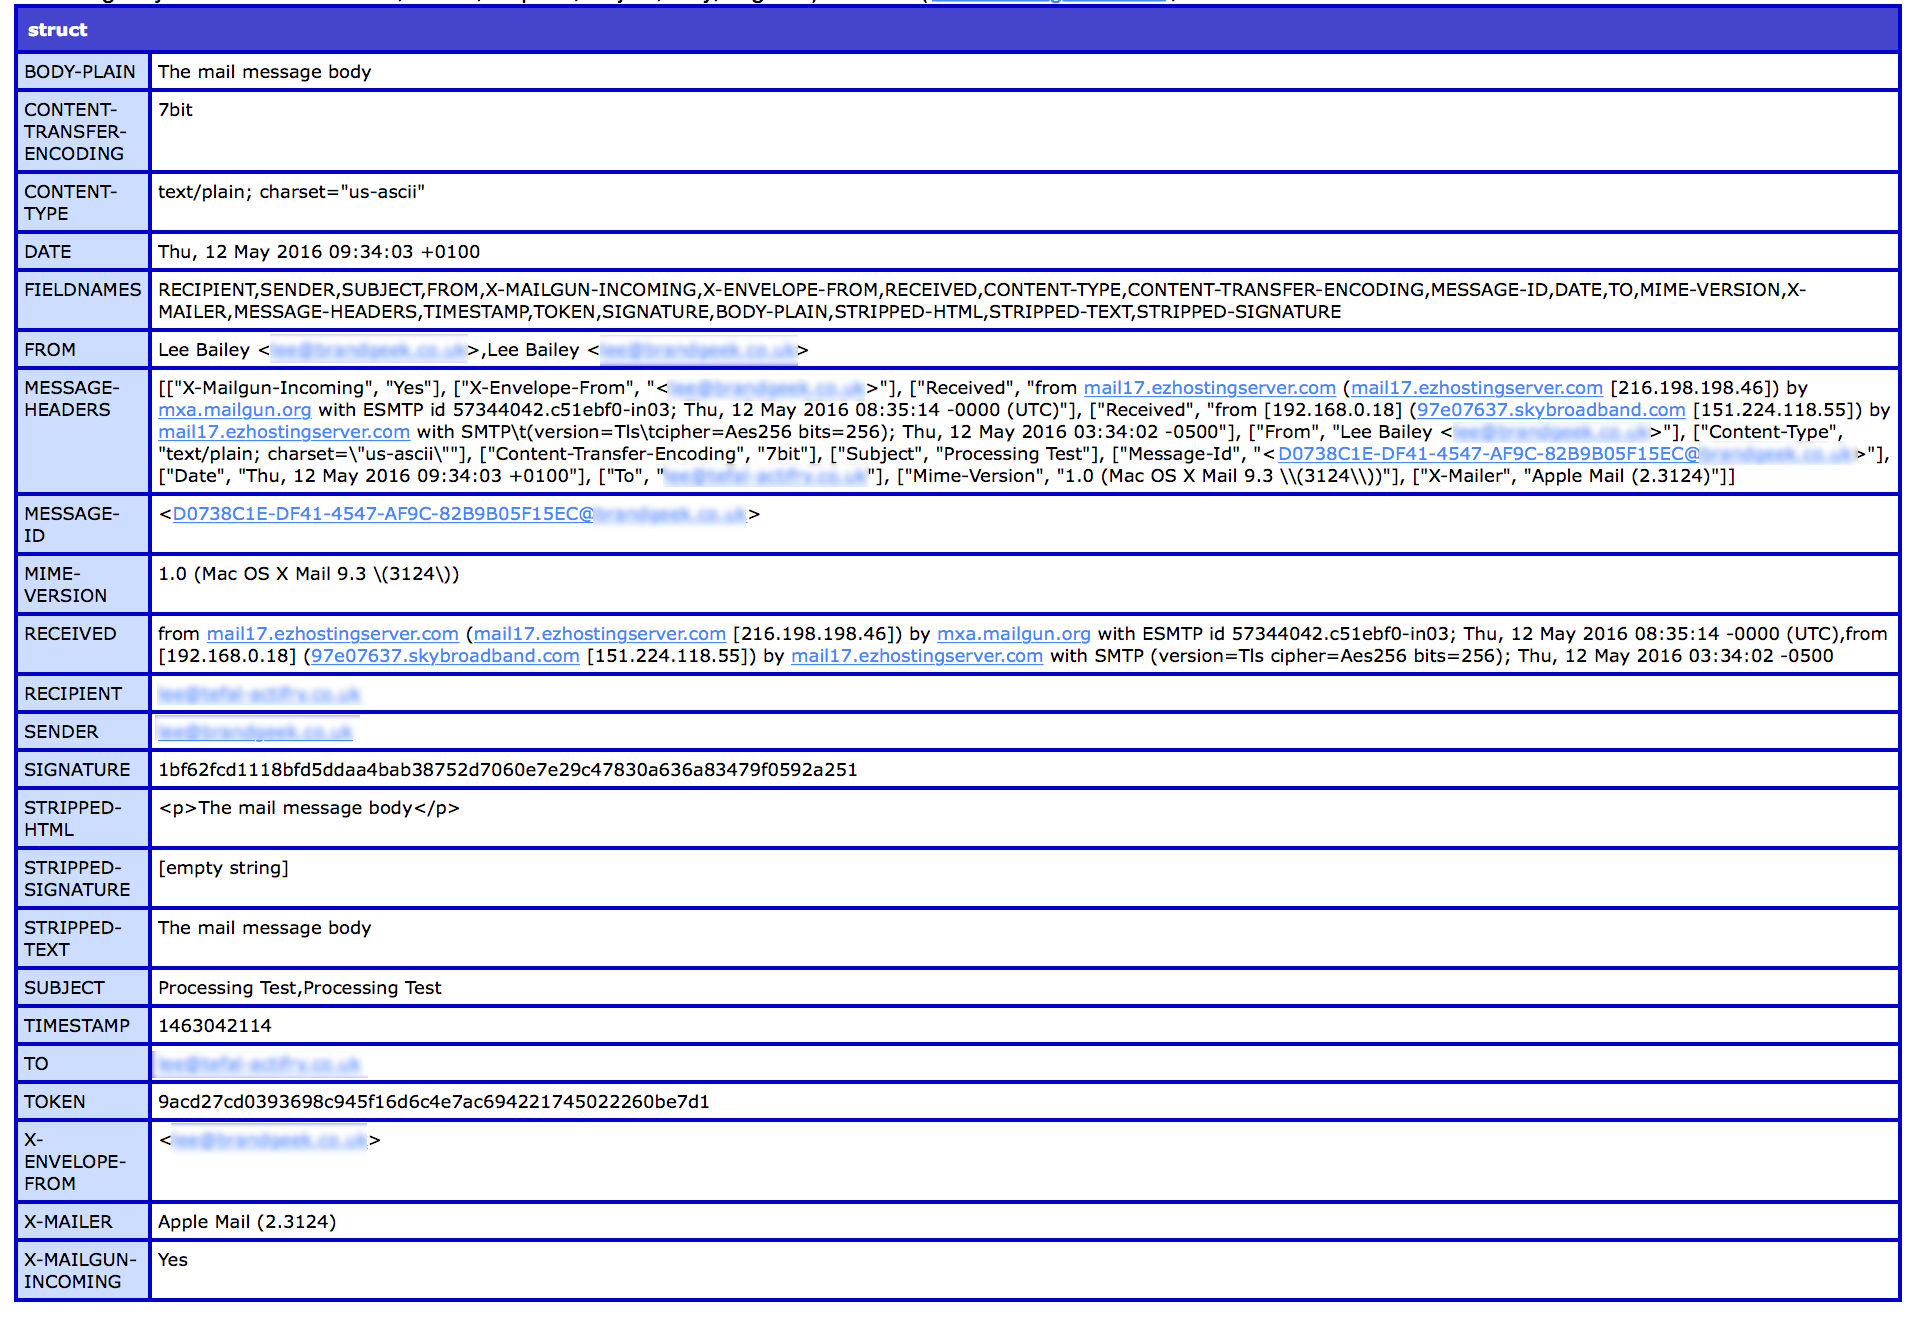Image resolution: width=1920 pixels, height=1320 pixels.
Task: Collapse the X-MAILGUN-INCOMING row label
Action: (79, 1271)
